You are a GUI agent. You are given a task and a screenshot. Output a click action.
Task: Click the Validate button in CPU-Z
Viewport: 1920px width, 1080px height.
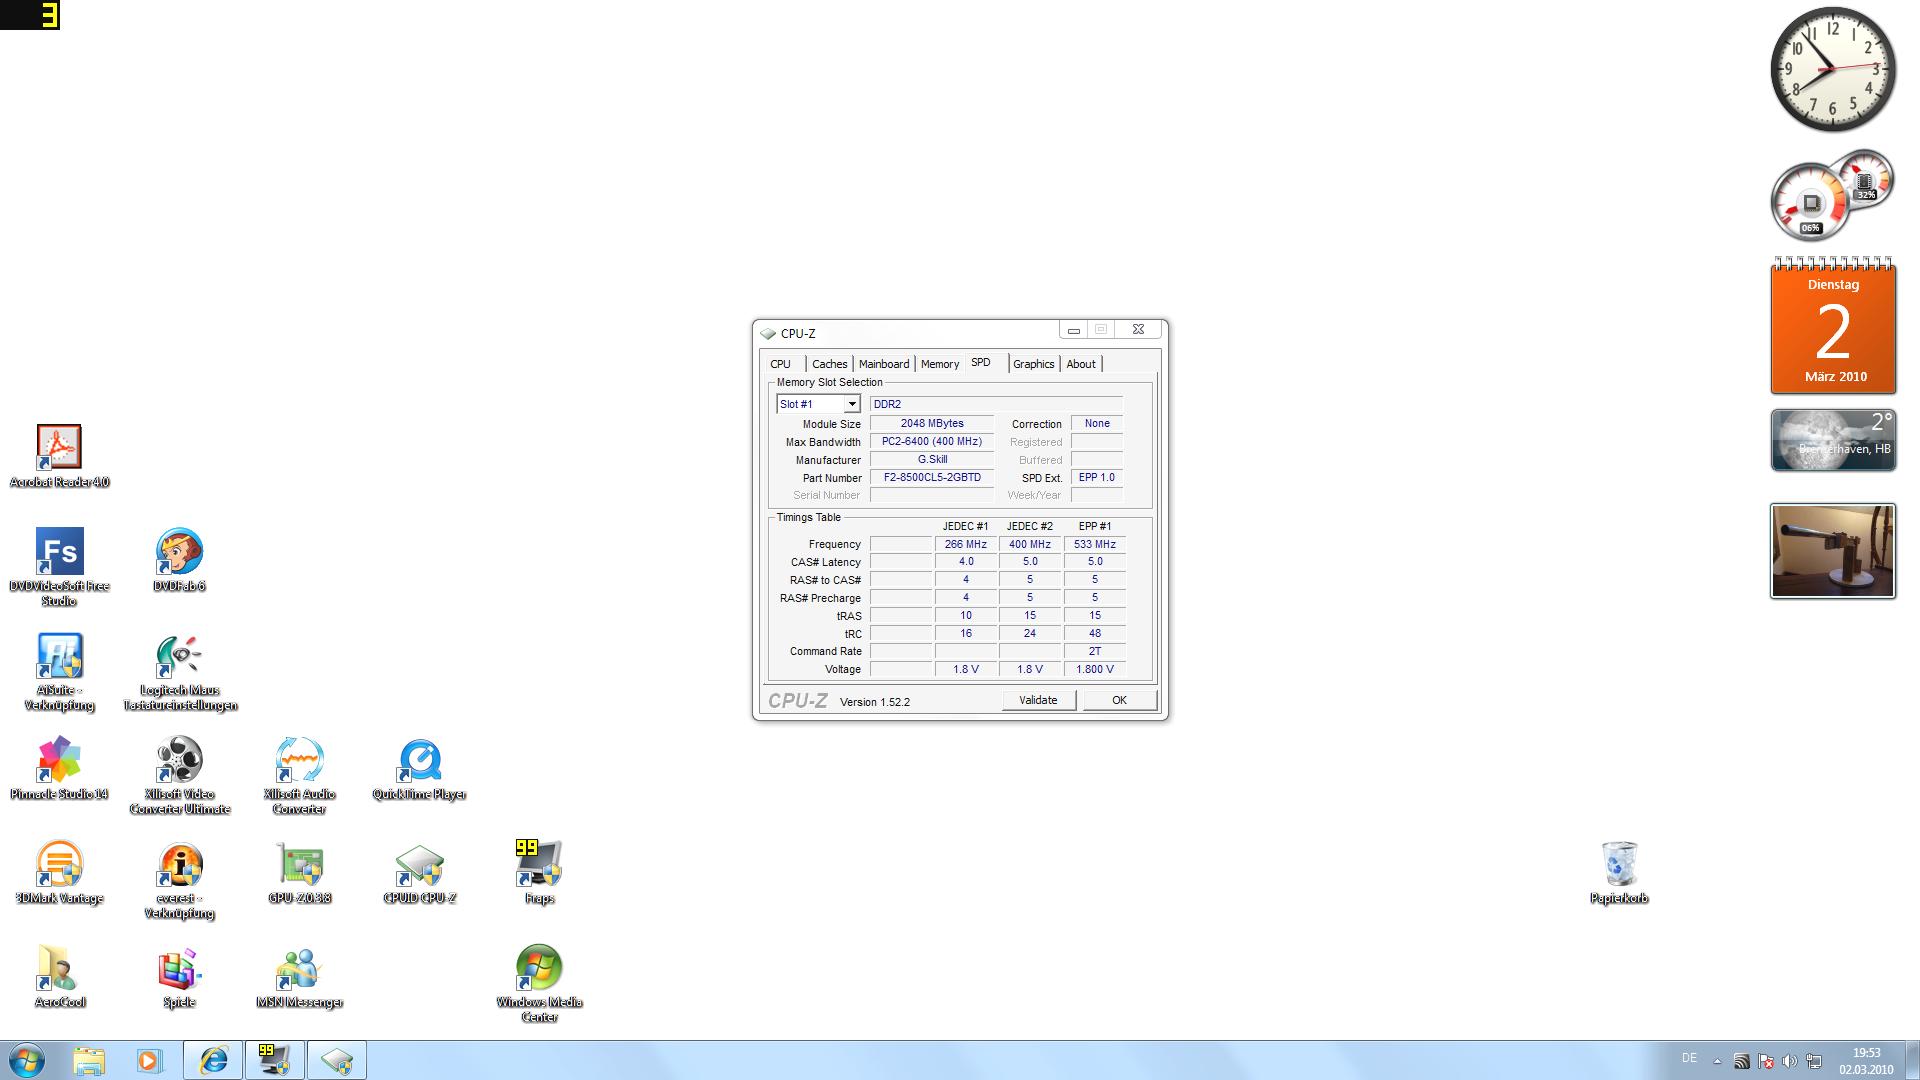click(1038, 700)
